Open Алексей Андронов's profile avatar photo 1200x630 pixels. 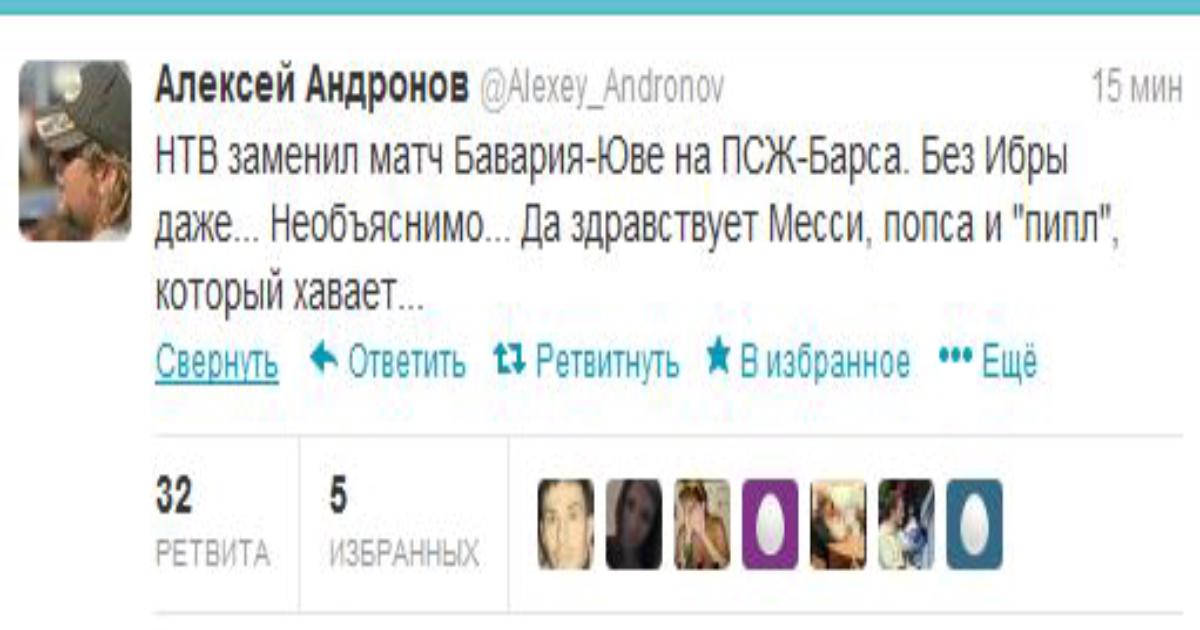75,150
